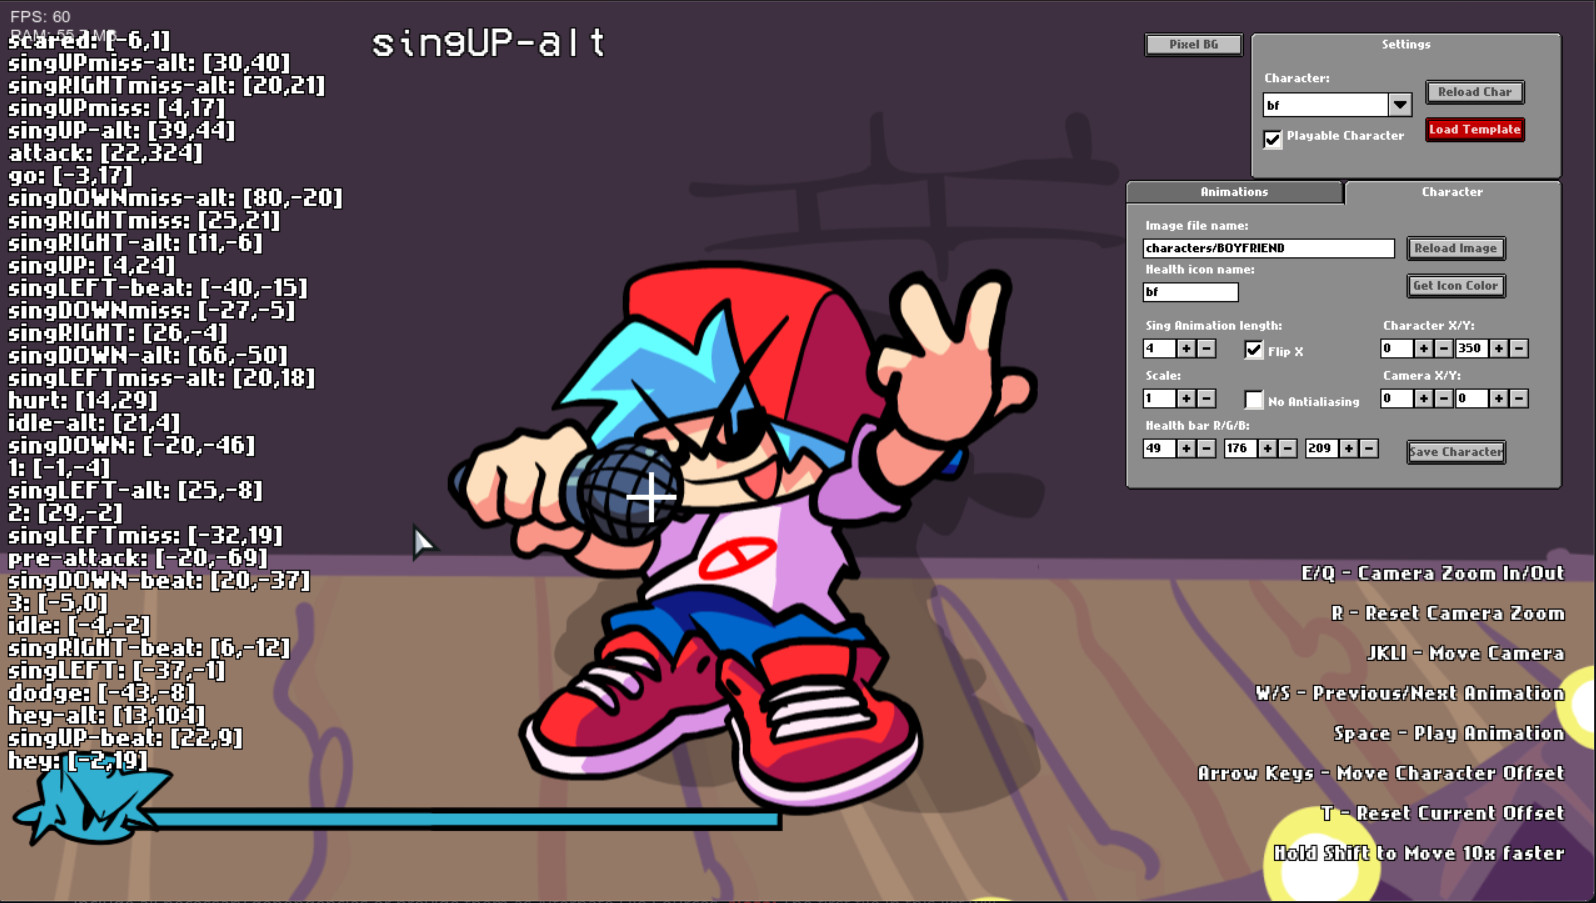Viewport: 1596px width, 903px height.
Task: Click the Pixel BG button
Action: pos(1194,45)
